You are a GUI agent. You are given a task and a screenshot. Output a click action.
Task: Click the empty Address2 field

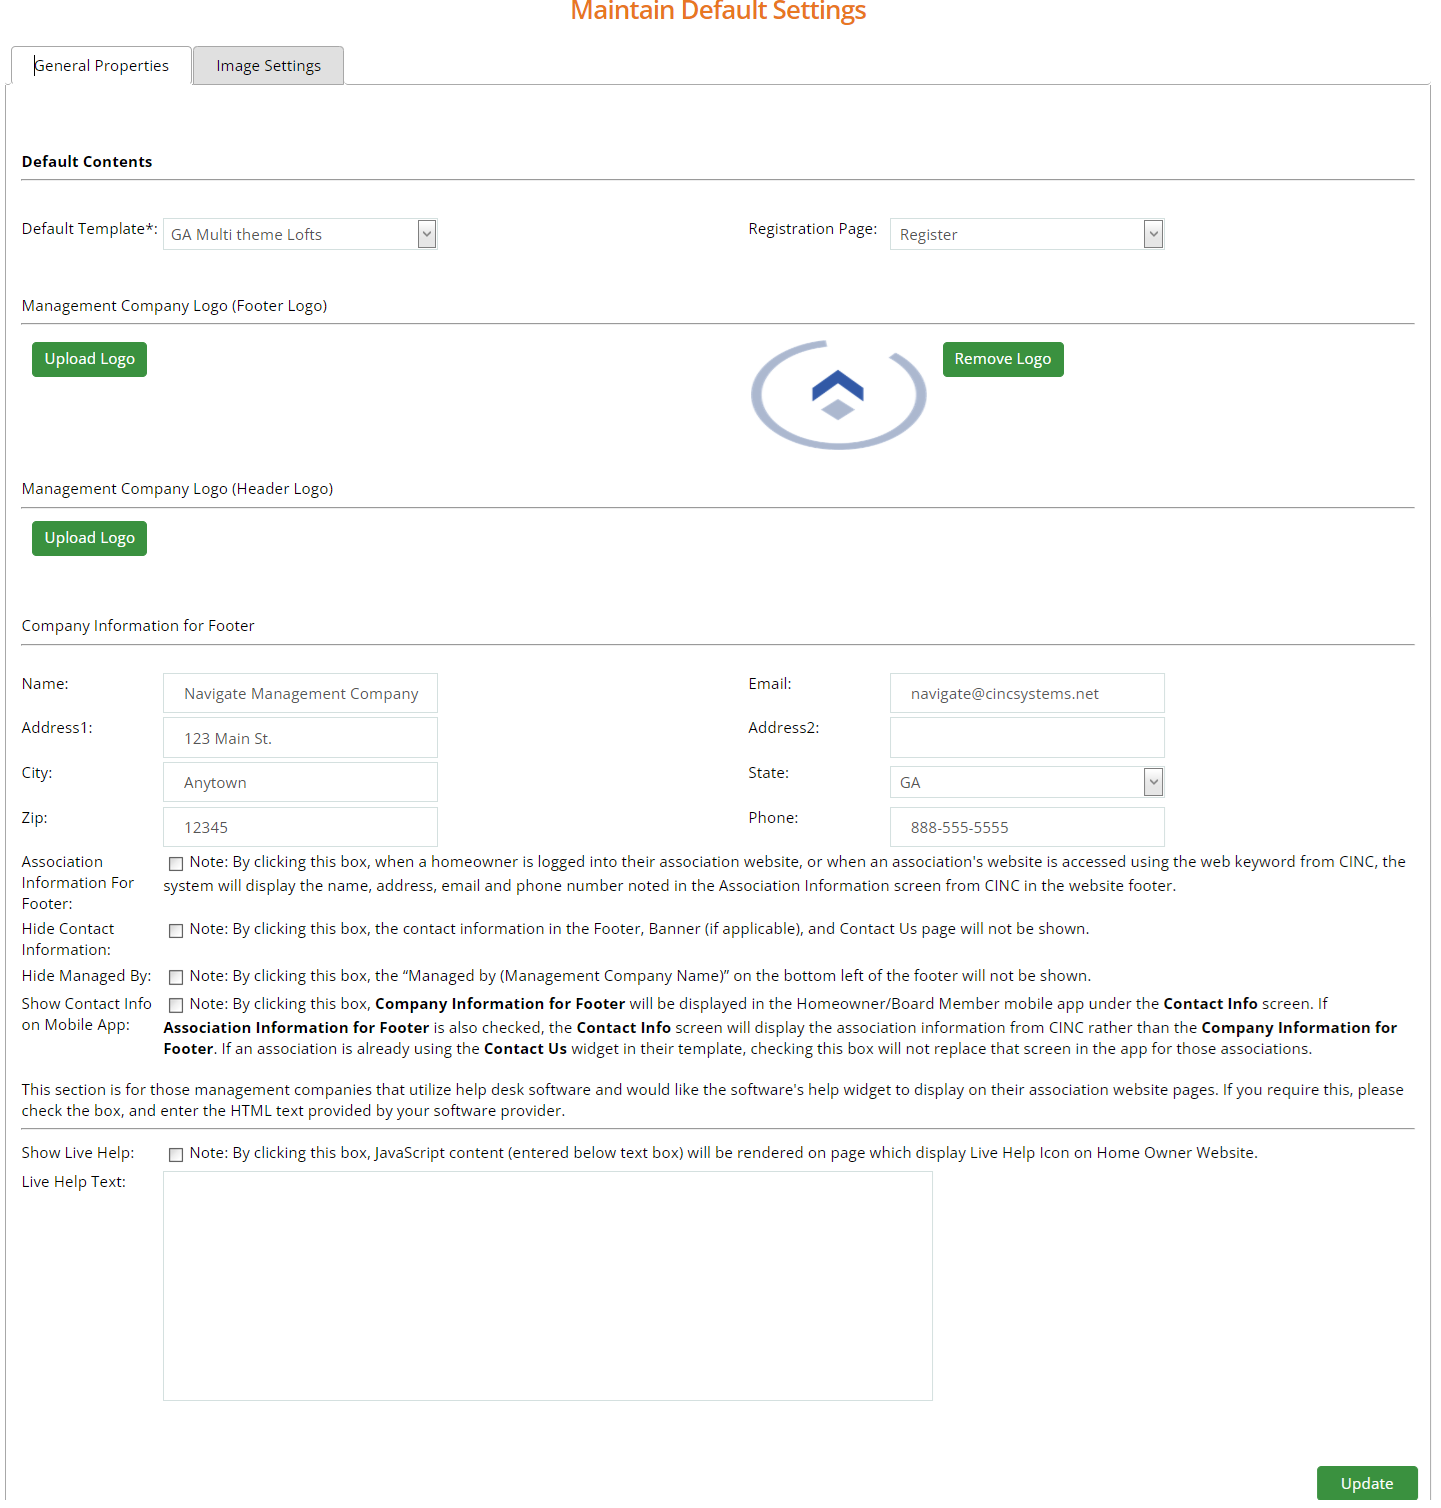[x=1027, y=738]
